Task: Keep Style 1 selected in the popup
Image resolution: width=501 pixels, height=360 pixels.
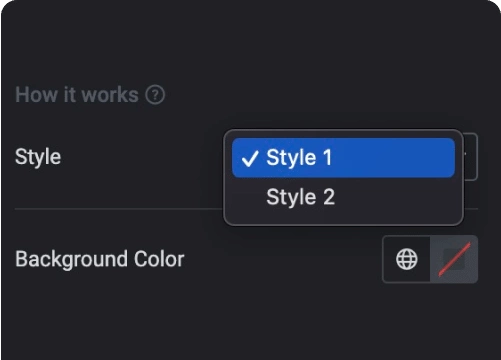Action: 343,158
